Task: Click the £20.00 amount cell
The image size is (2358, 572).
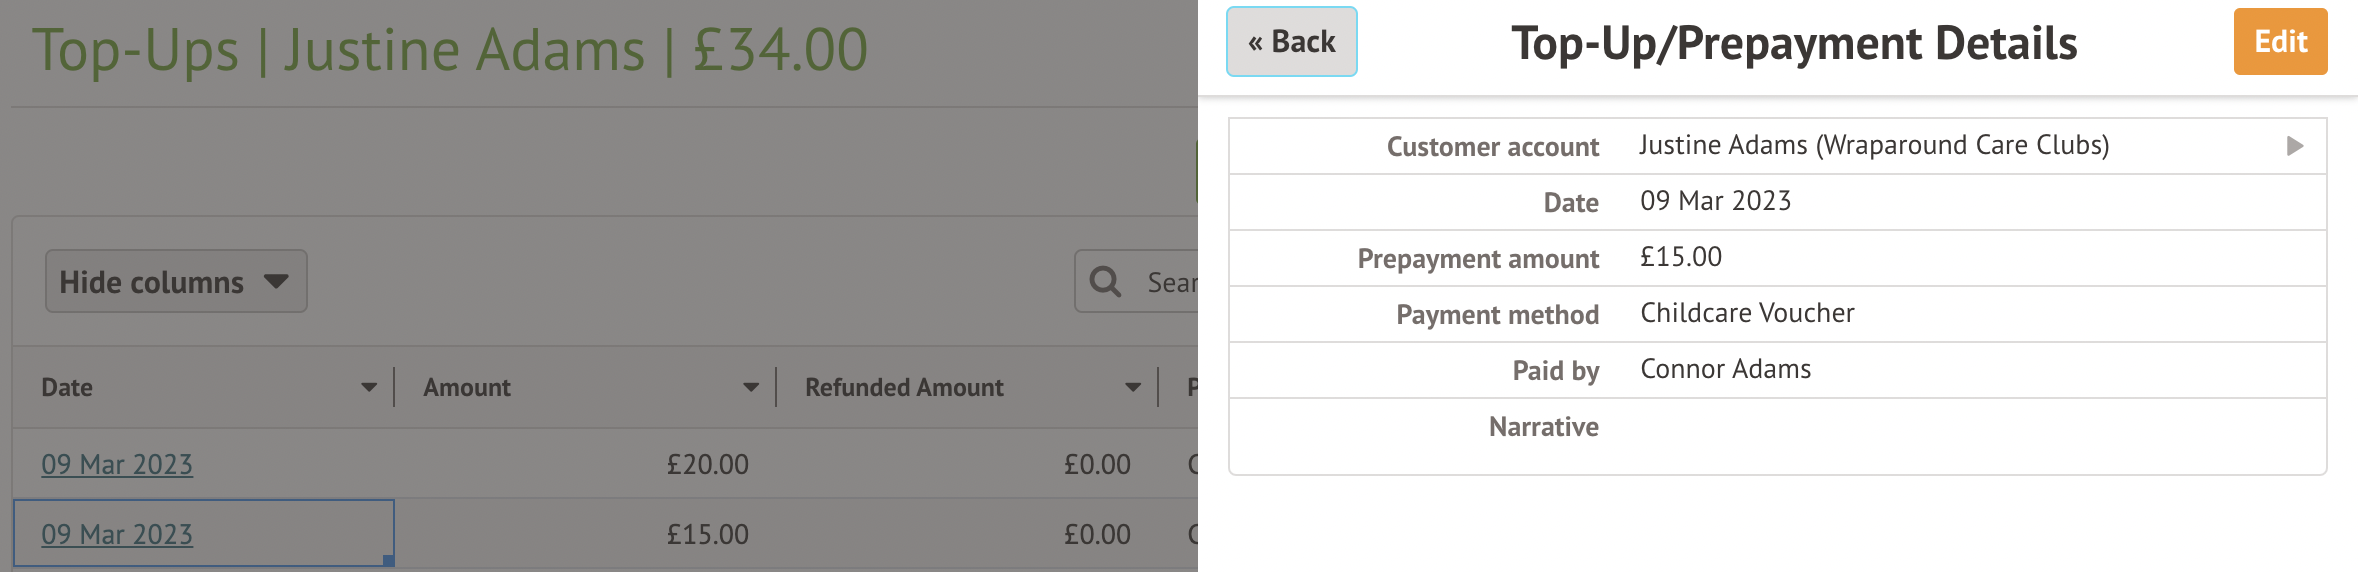Action: (707, 465)
